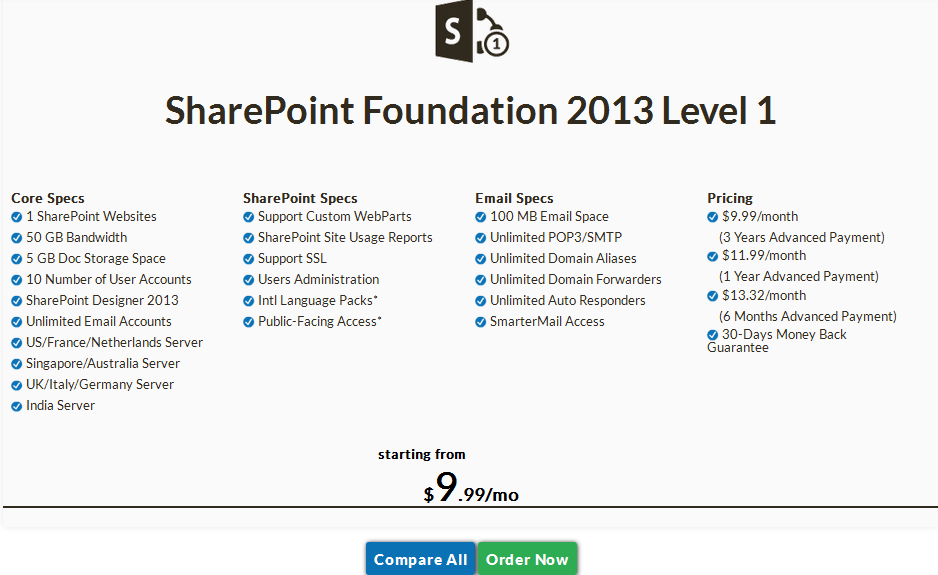This screenshot has width=938, height=575.
Task: Click checkmark icon next to Support SSL
Action: click(x=249, y=259)
